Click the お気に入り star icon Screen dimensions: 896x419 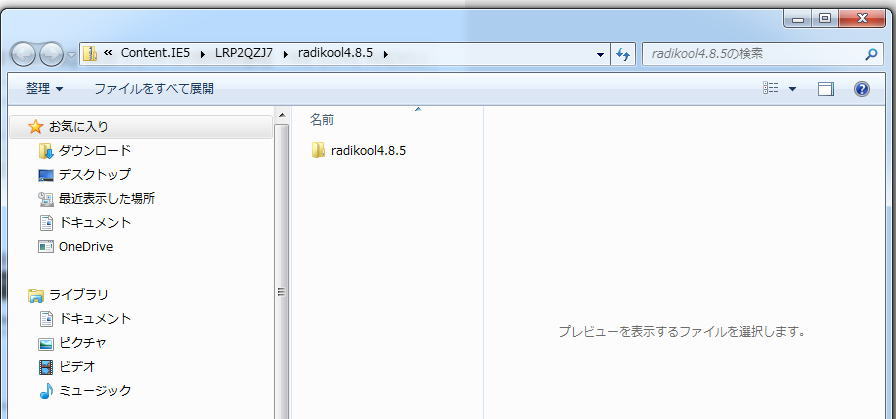tap(35, 126)
